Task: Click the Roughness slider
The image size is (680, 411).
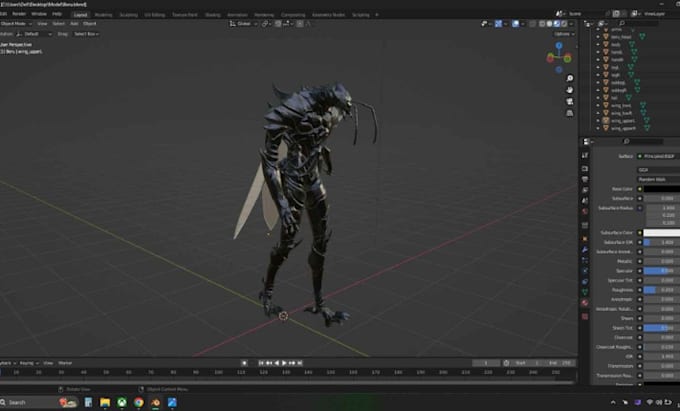Action: [x=662, y=290]
